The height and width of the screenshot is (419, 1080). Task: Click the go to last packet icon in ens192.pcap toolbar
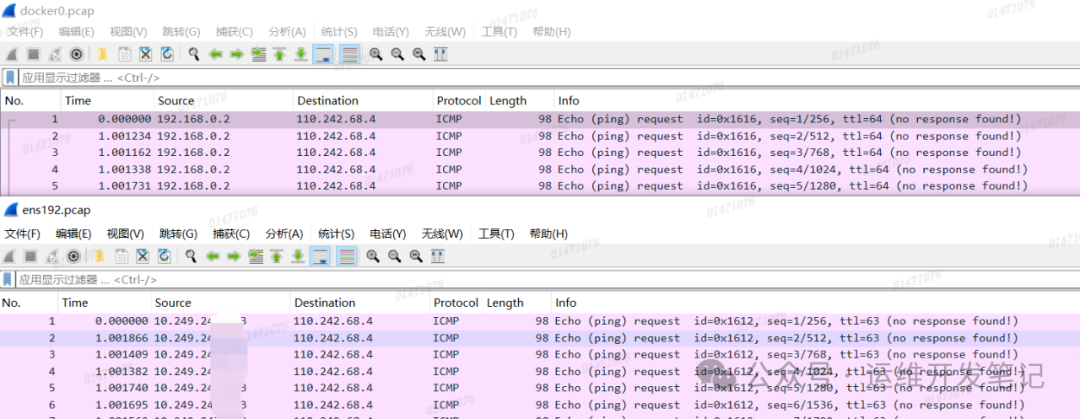(298, 256)
